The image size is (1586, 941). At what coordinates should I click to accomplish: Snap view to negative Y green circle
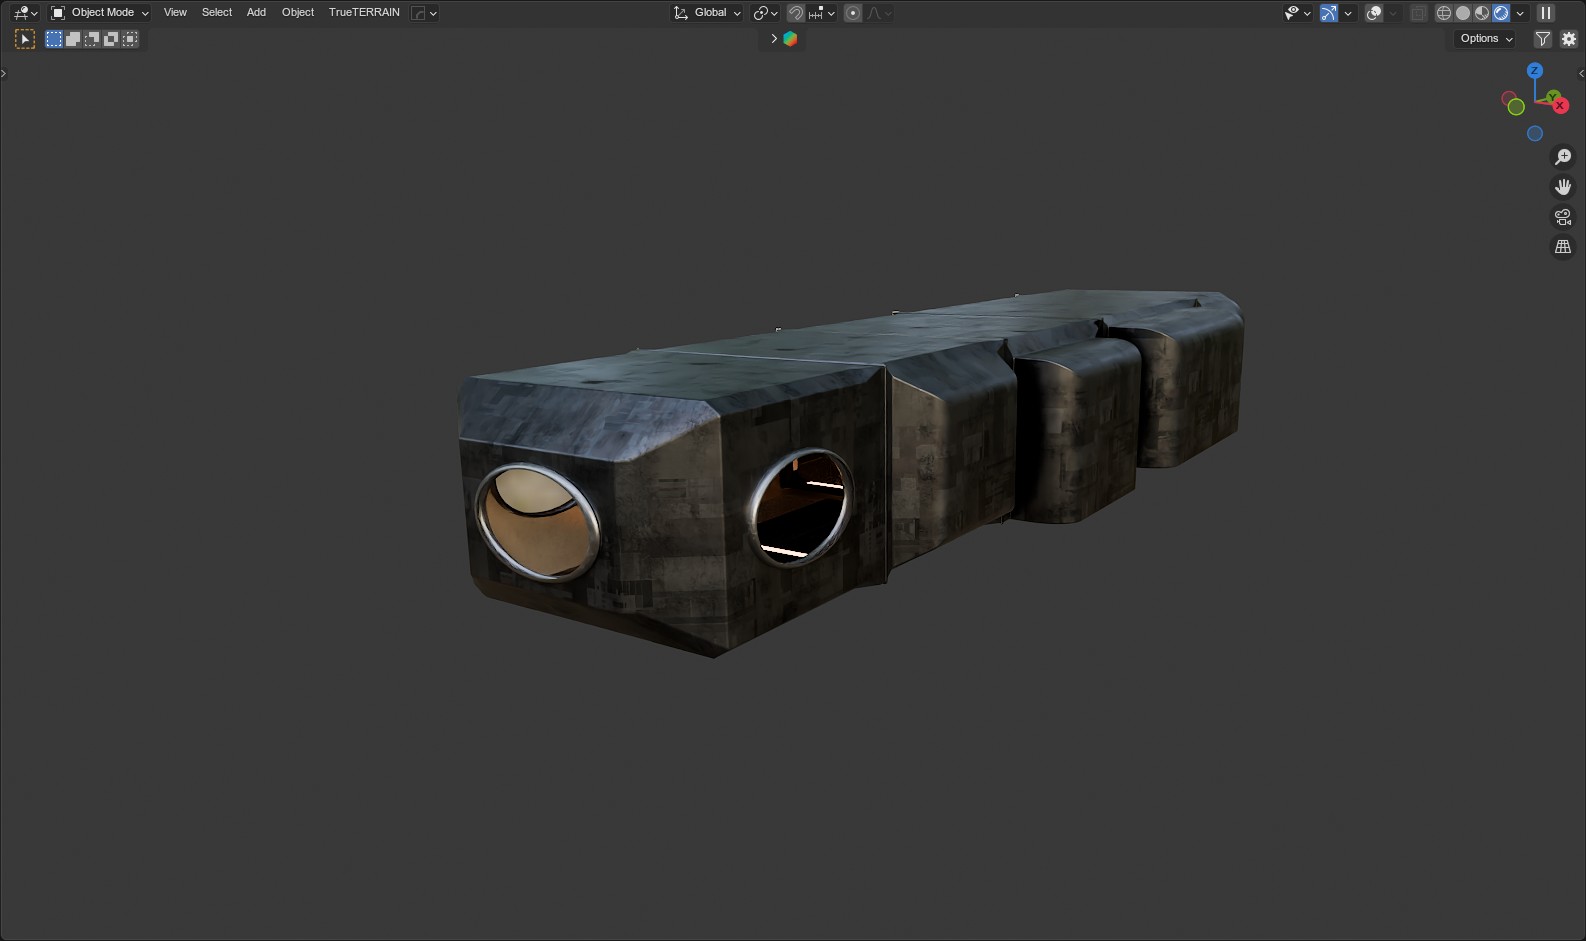pyautogui.click(x=1516, y=107)
